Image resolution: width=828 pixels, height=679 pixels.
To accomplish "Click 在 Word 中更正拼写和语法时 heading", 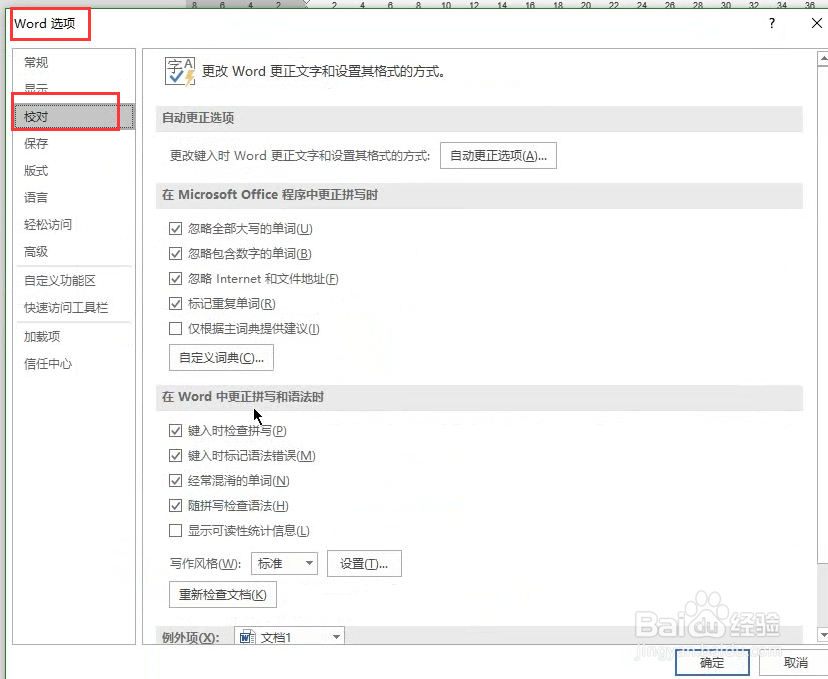I will pyautogui.click(x=242, y=397).
